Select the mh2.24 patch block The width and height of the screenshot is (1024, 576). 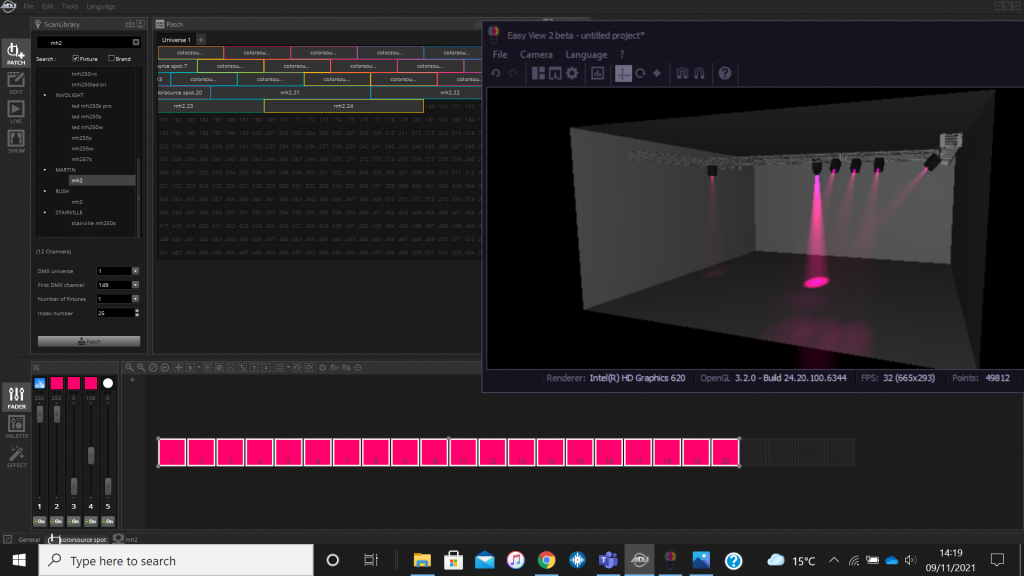tap(344, 106)
